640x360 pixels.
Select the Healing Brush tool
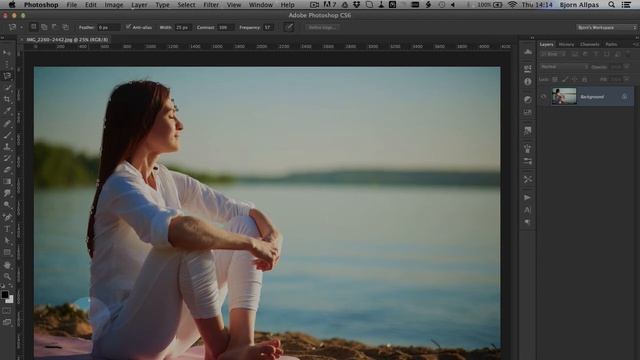7,123
